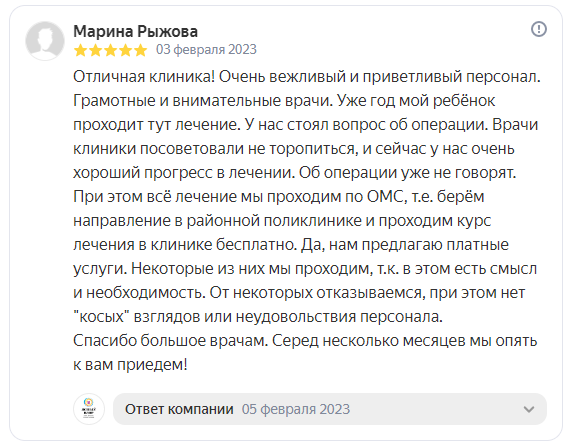Open the gray company answer bar
The width and height of the screenshot is (575, 448).
click(x=330, y=409)
